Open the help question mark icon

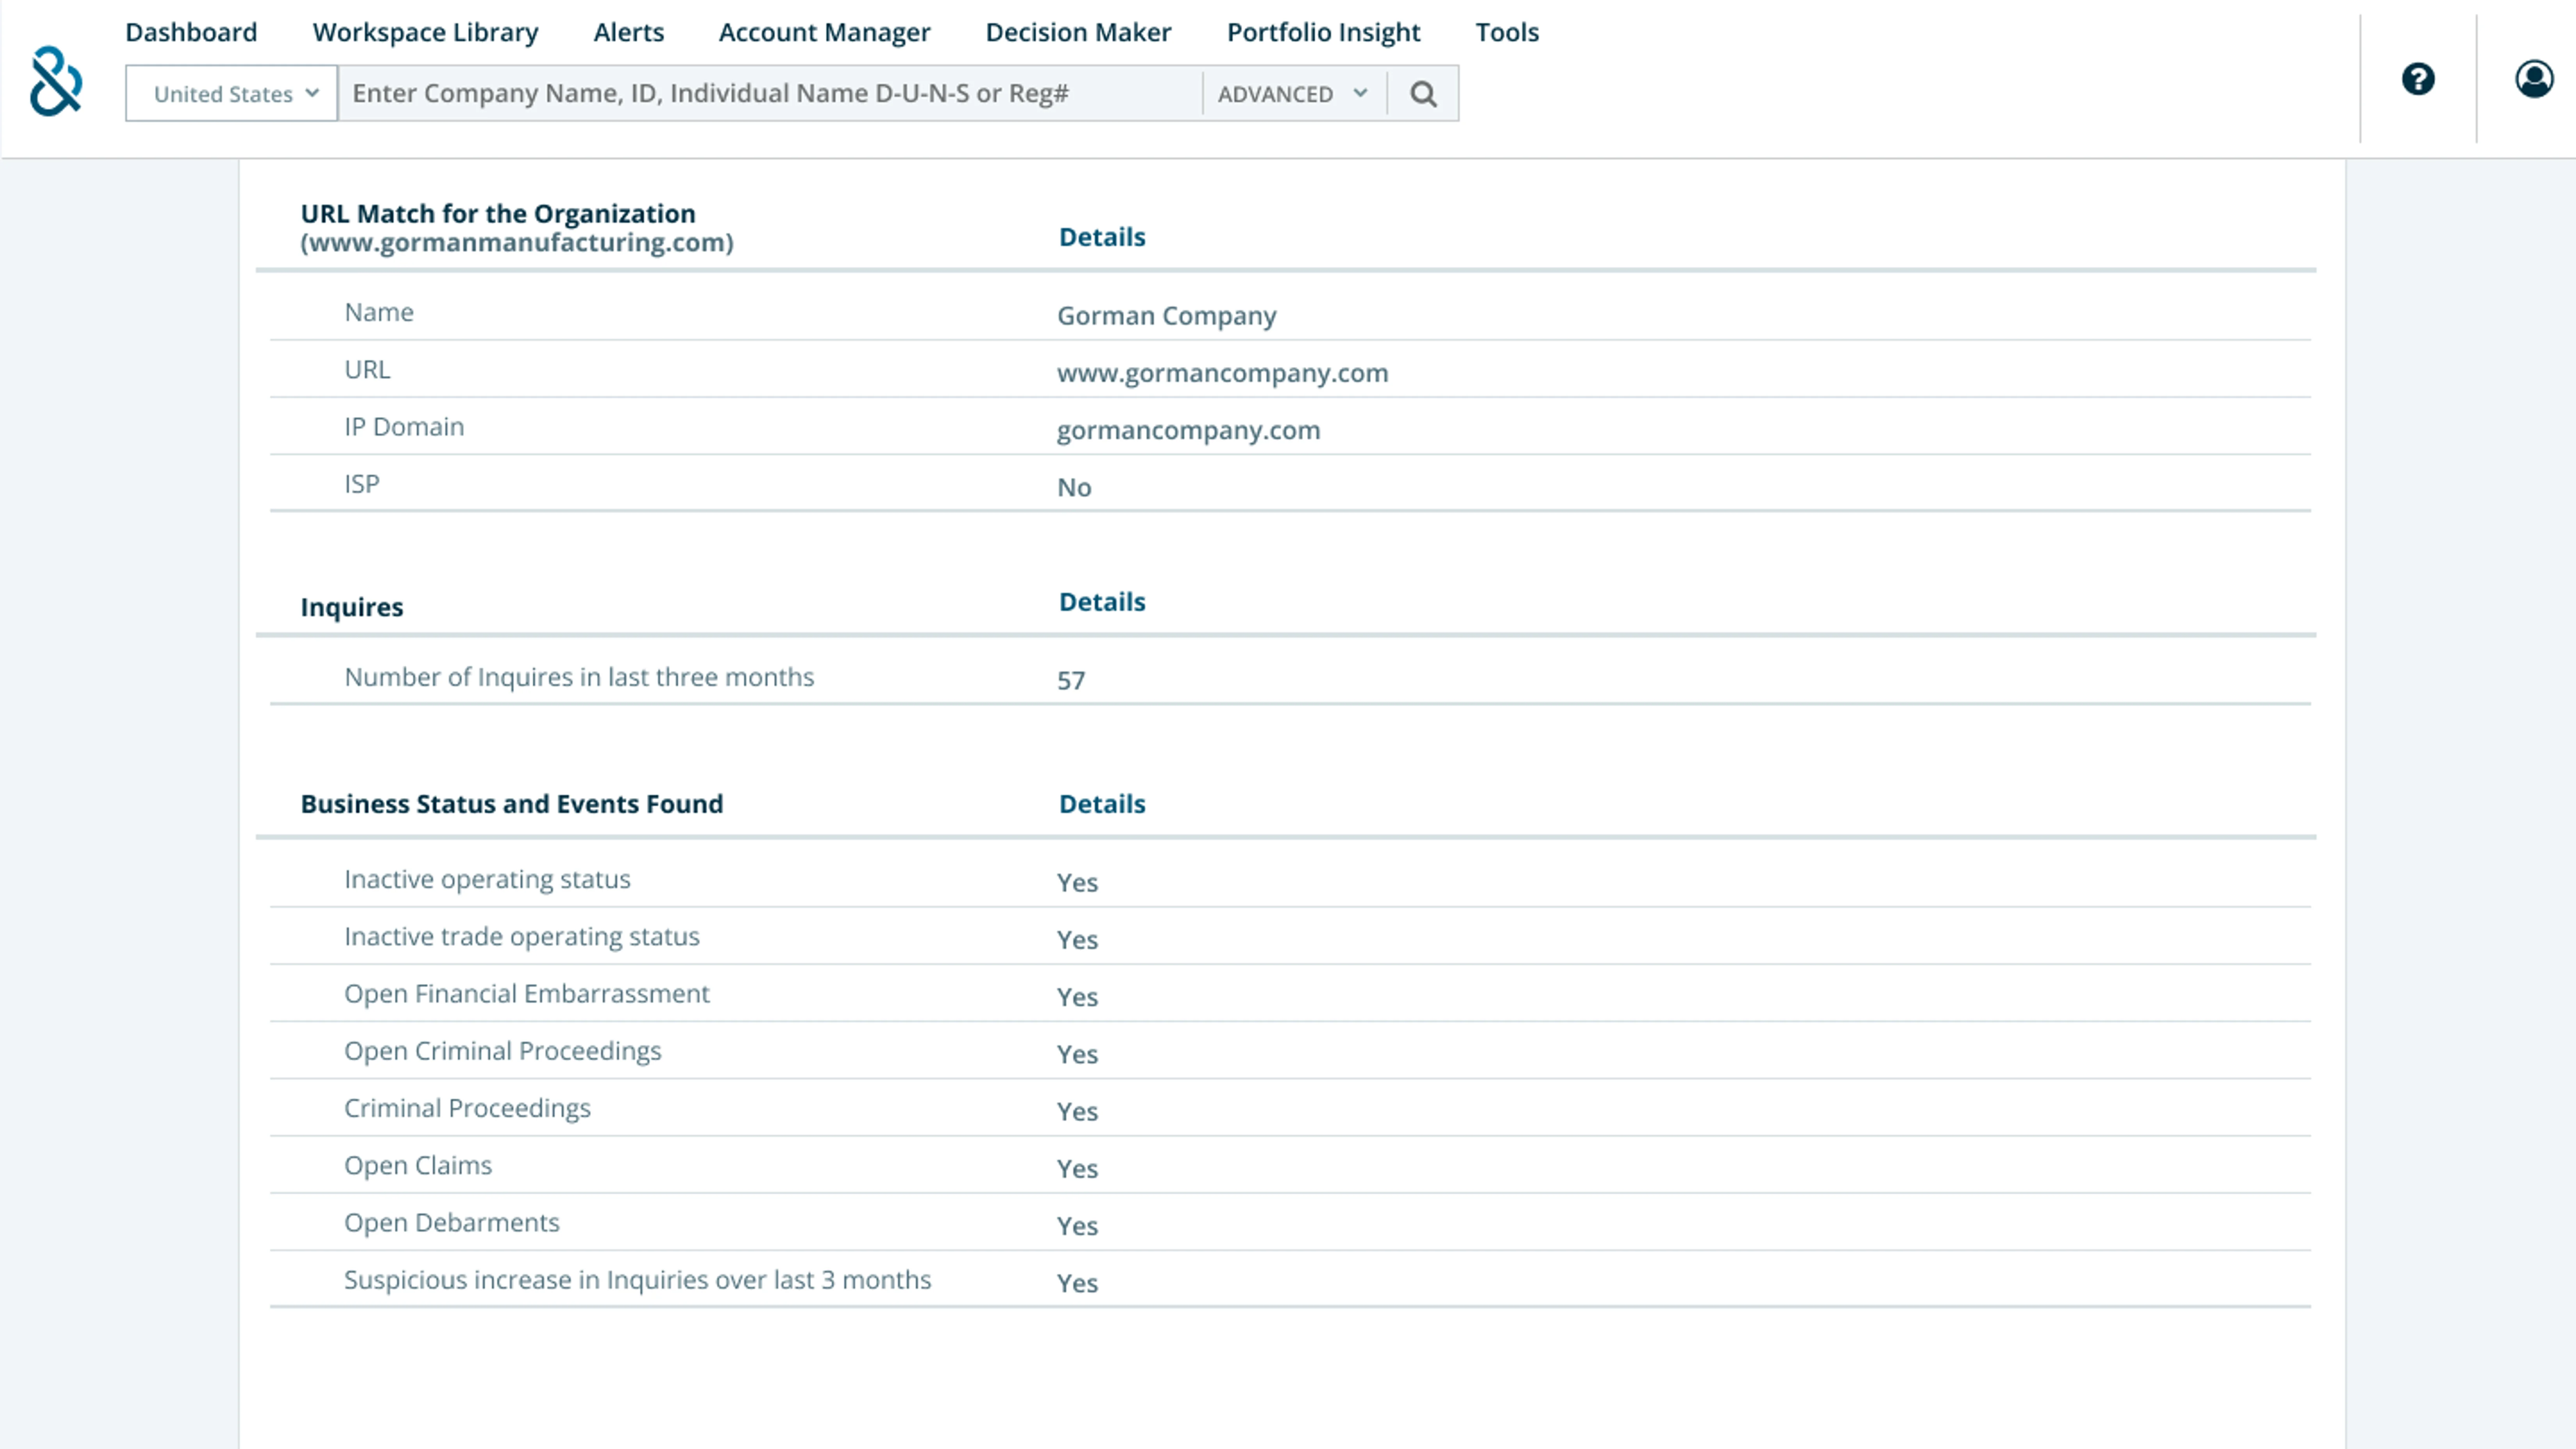(x=2418, y=79)
